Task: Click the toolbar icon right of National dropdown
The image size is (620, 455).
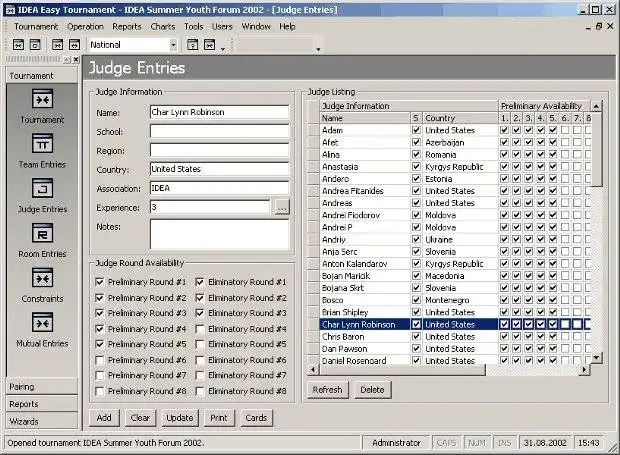Action: pos(193,45)
